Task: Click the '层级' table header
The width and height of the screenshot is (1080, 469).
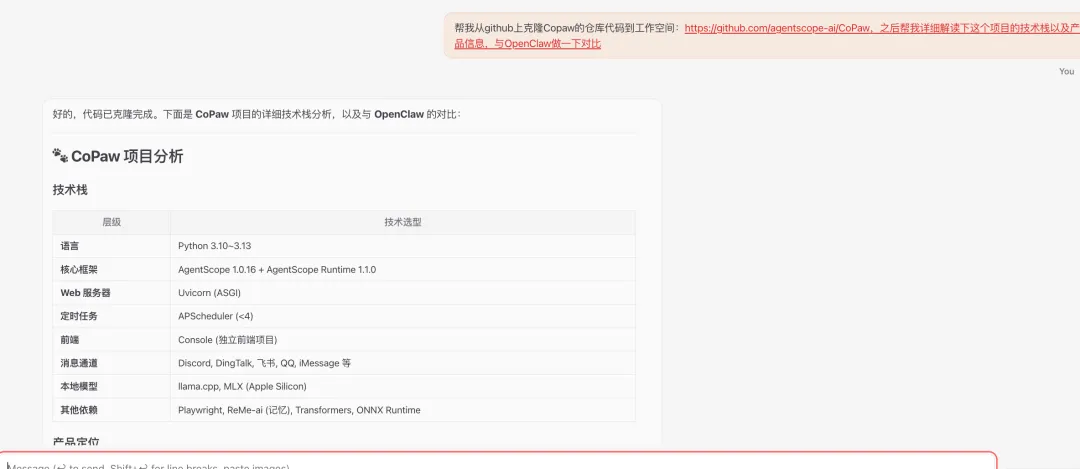Action: 112,222
